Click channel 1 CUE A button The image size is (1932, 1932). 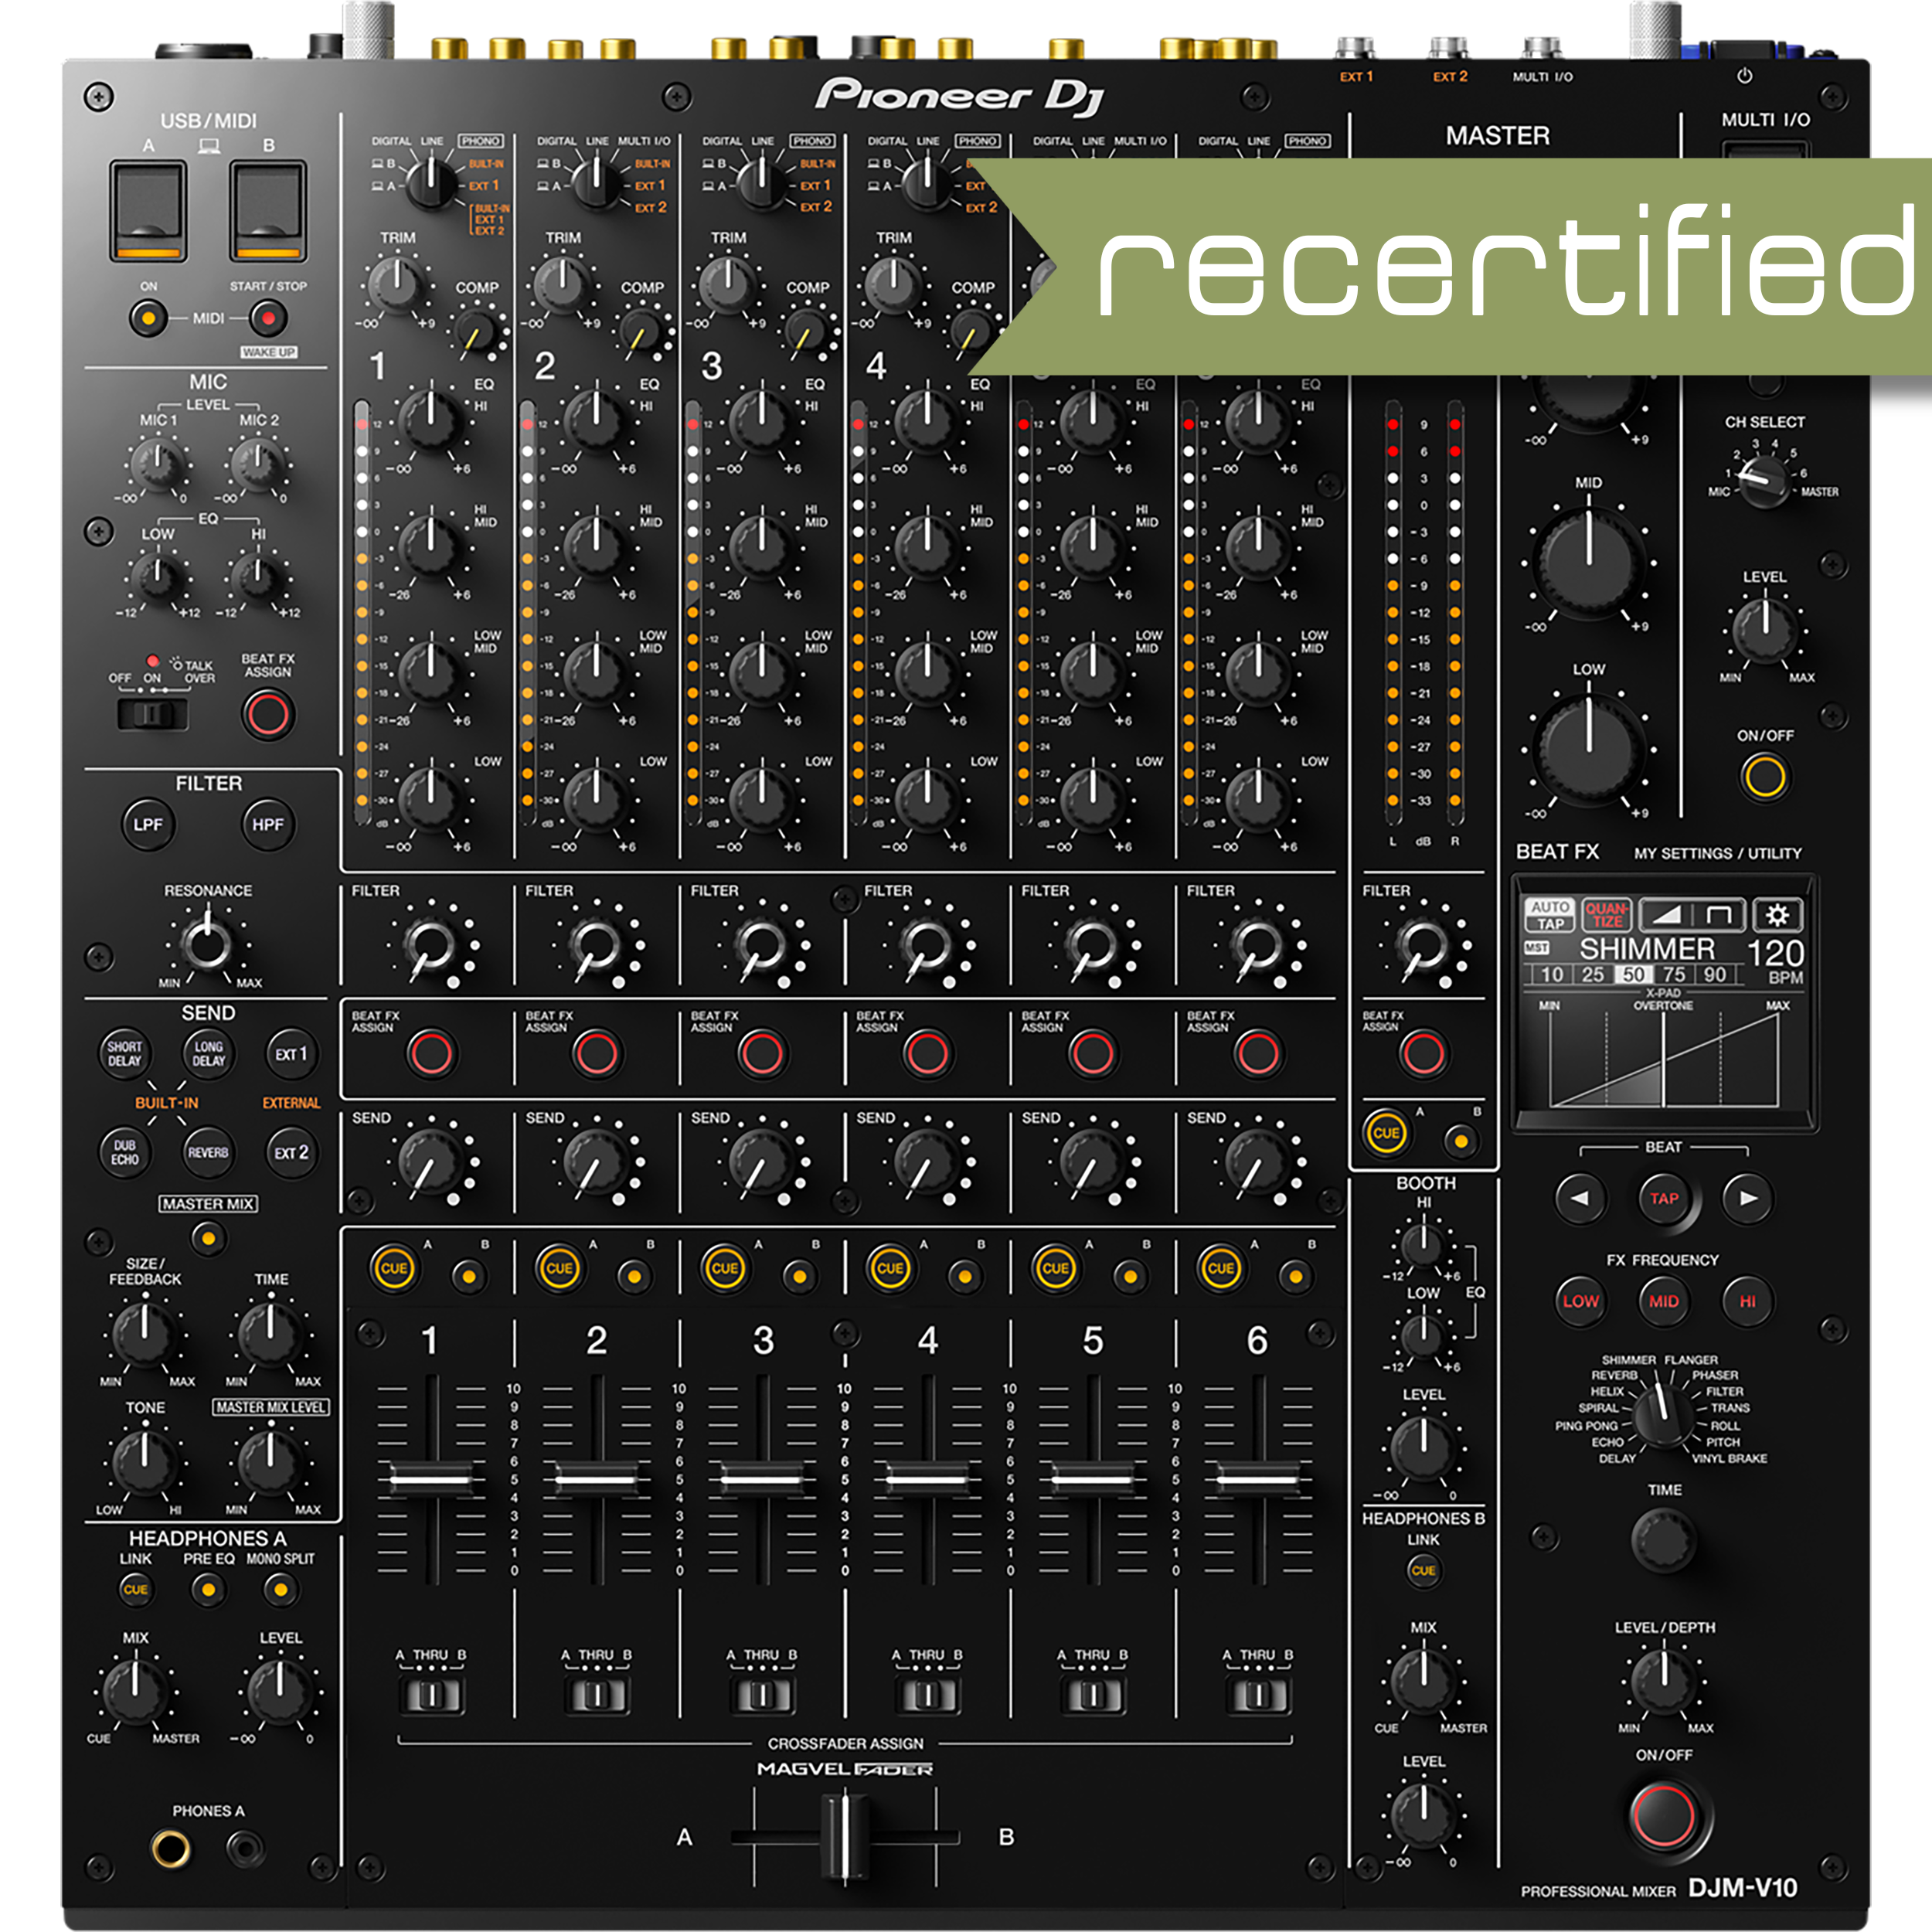(394, 1268)
